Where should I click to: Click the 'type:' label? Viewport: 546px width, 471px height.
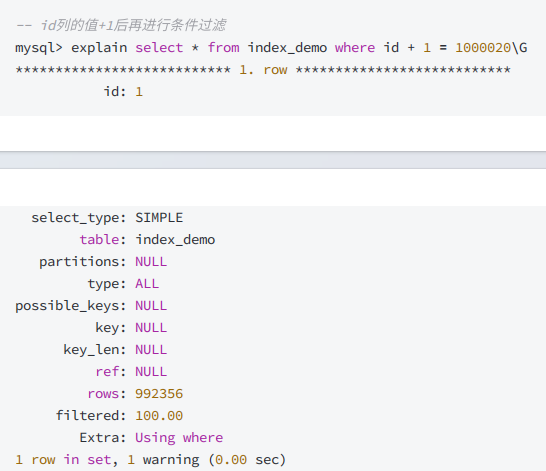(x=107, y=284)
